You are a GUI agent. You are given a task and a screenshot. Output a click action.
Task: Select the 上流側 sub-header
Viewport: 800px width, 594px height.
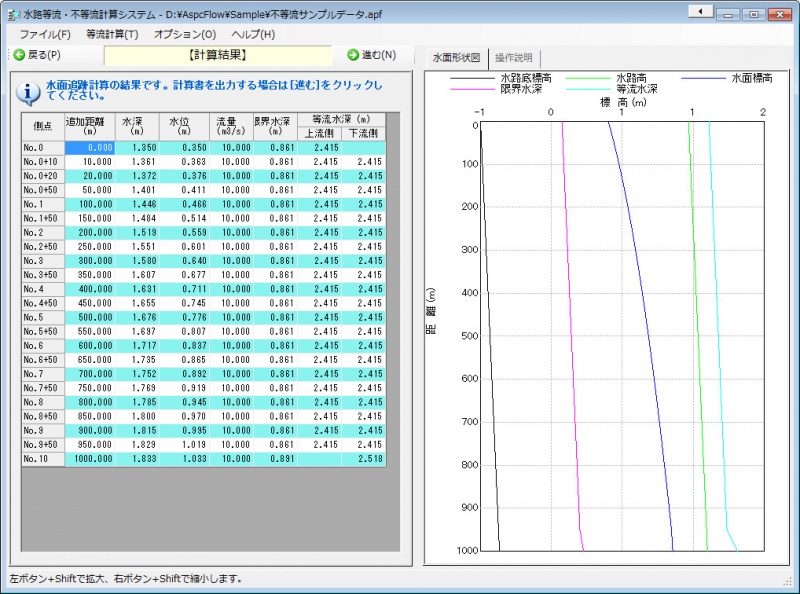319,134
